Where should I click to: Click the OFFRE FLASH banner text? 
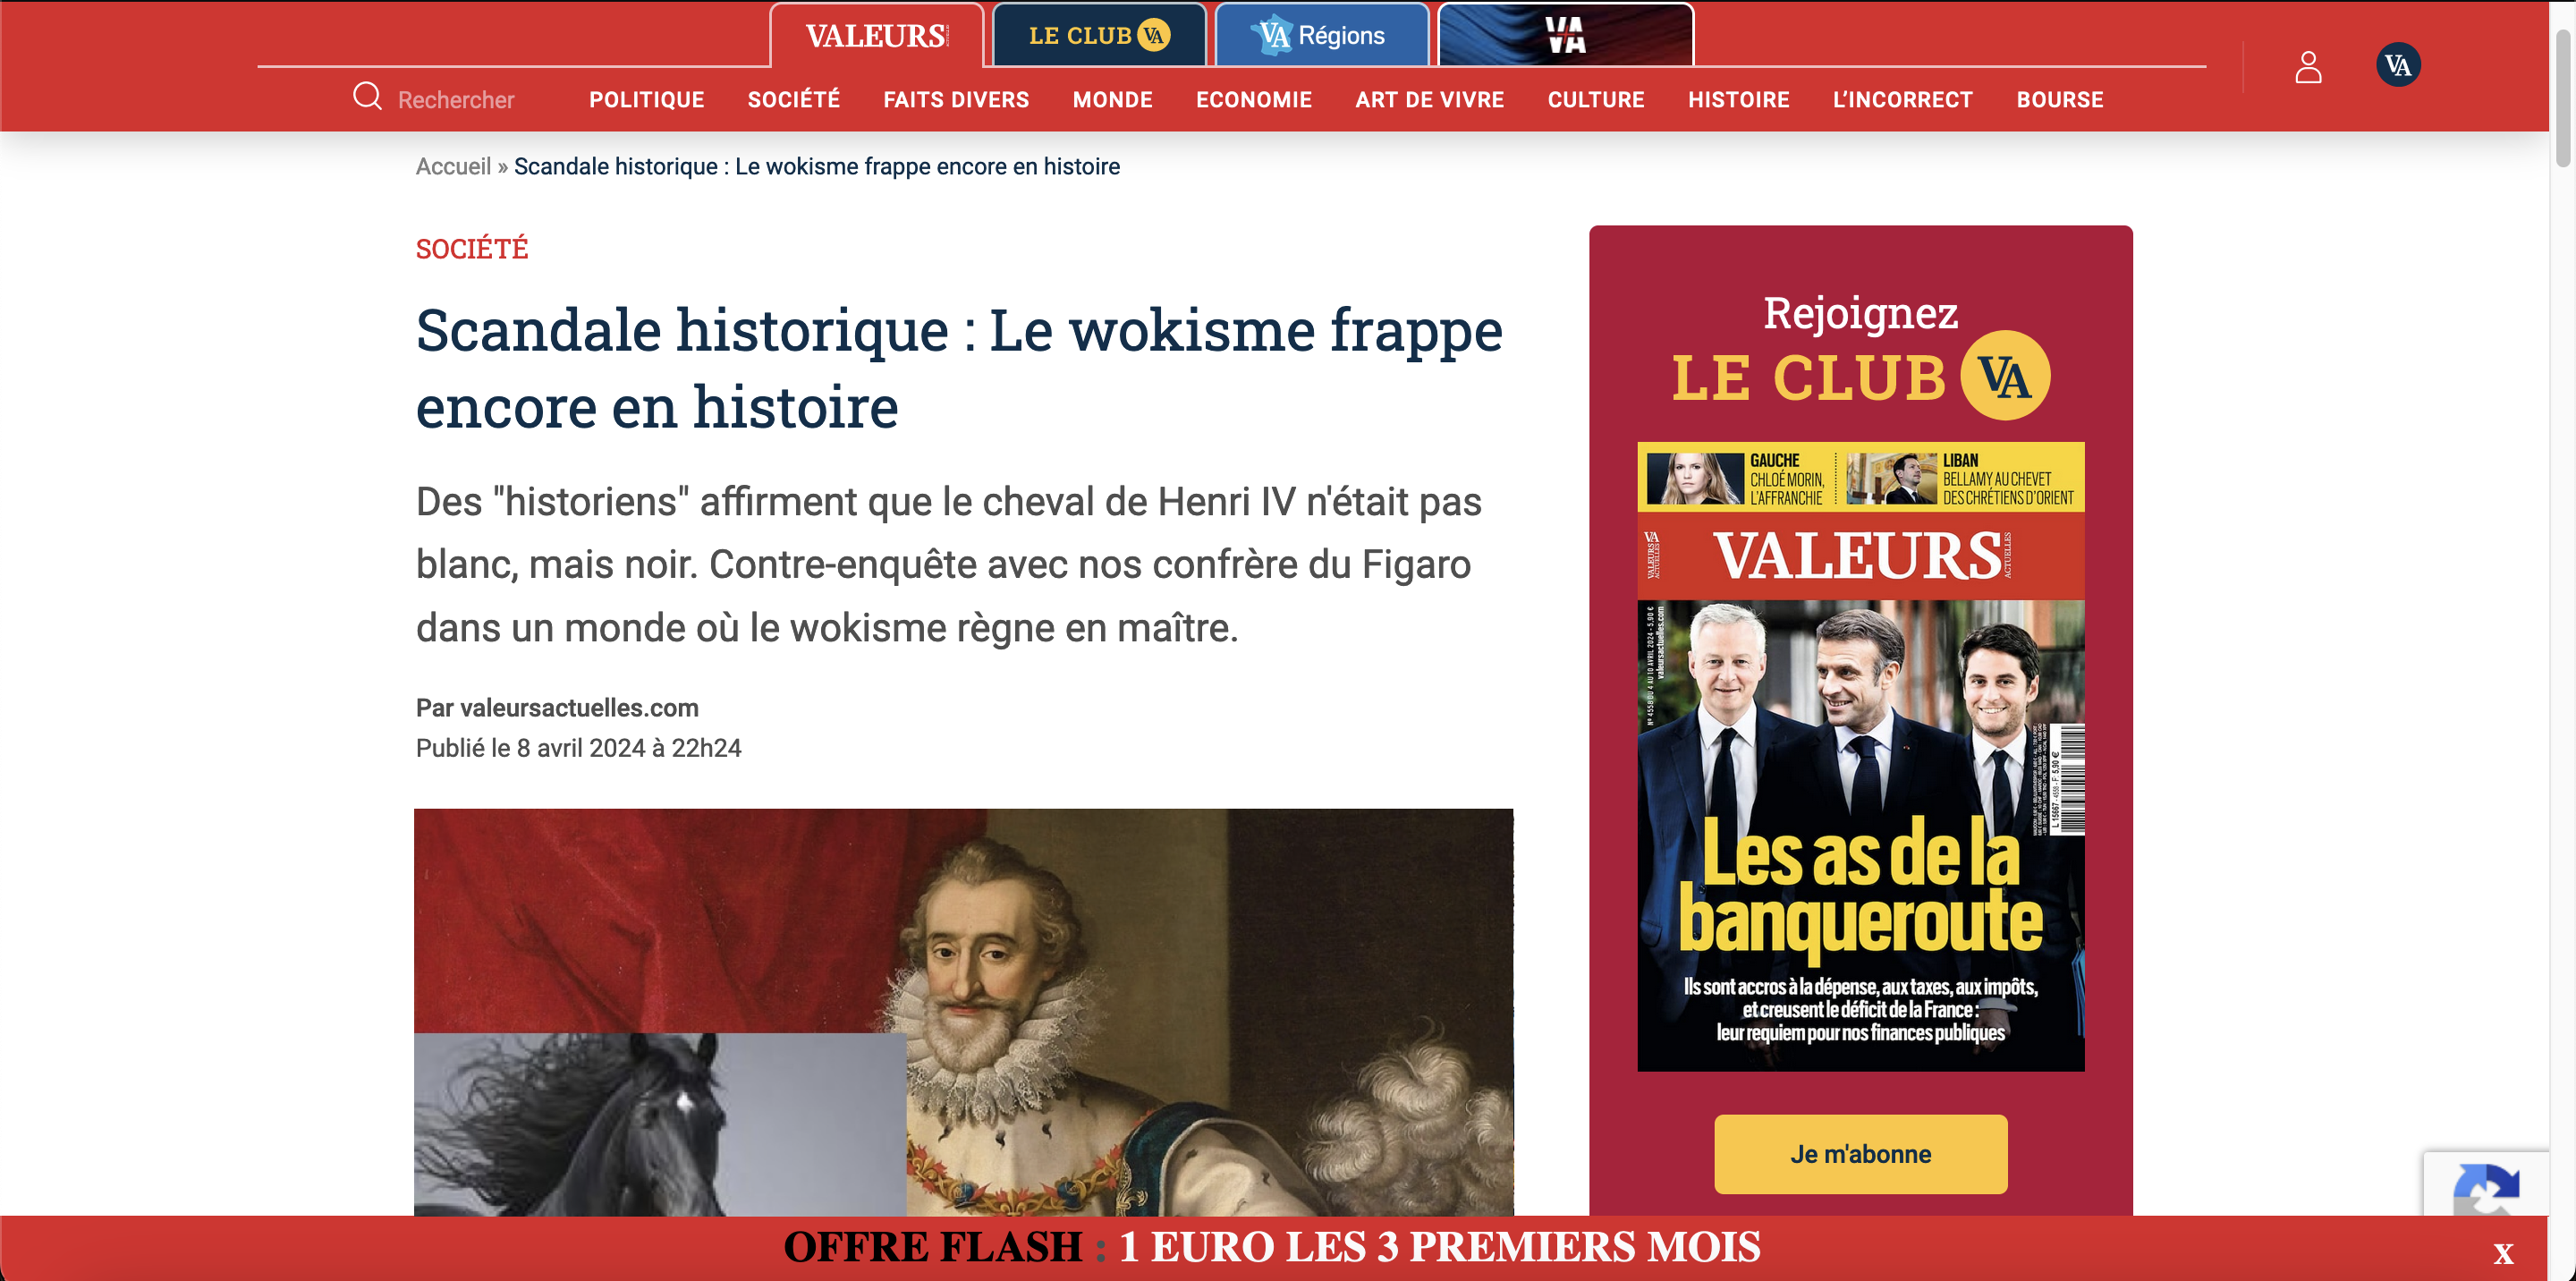1272,1247
